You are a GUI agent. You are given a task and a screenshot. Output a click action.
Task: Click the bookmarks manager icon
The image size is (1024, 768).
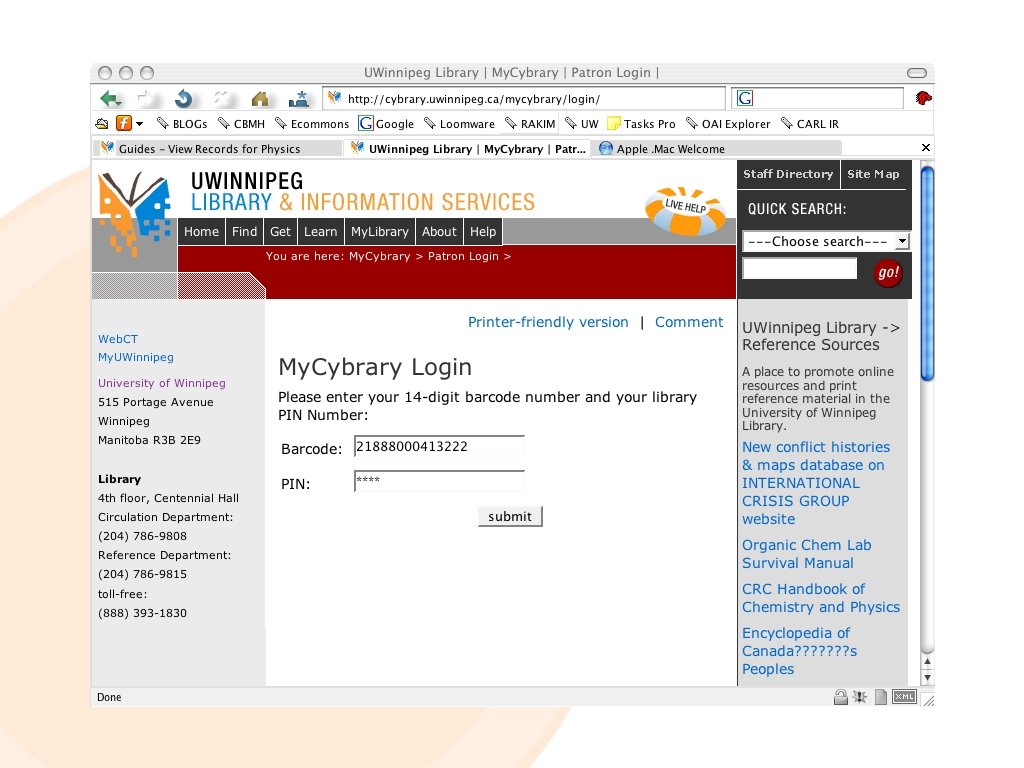pyautogui.click(x=102, y=123)
